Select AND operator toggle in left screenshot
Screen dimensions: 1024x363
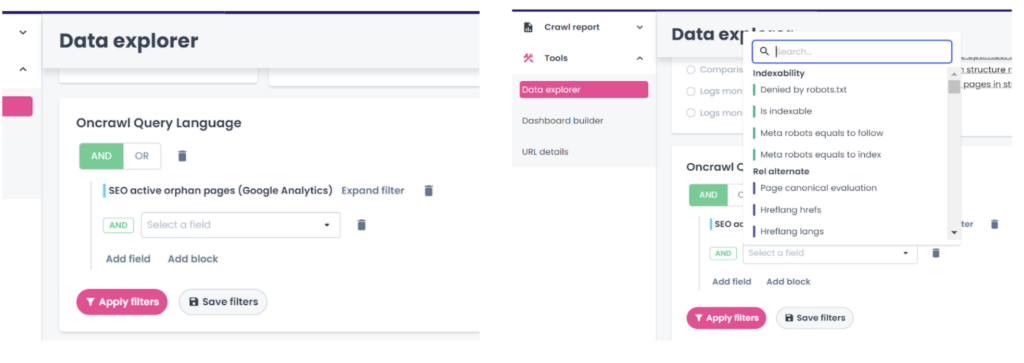[101, 156]
